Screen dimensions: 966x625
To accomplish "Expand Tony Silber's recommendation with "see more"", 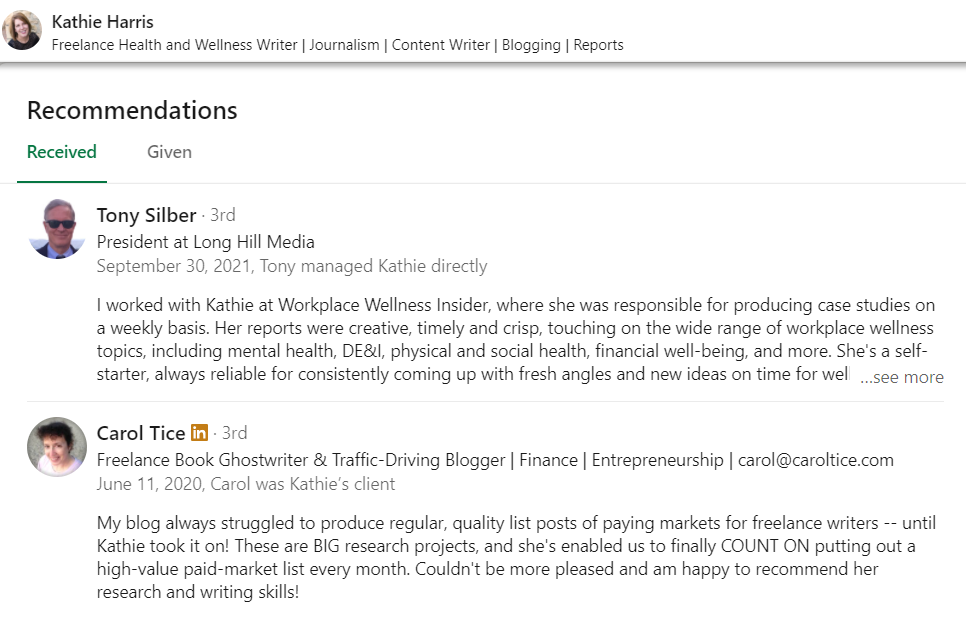I will coord(901,377).
